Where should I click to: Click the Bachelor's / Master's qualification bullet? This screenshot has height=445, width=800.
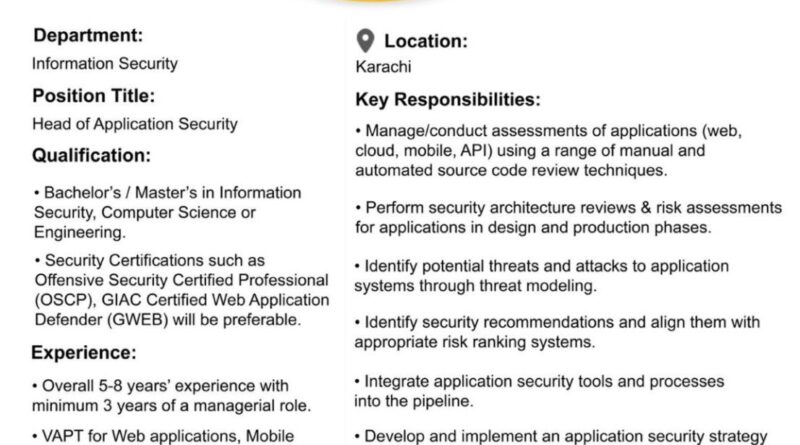click(167, 212)
